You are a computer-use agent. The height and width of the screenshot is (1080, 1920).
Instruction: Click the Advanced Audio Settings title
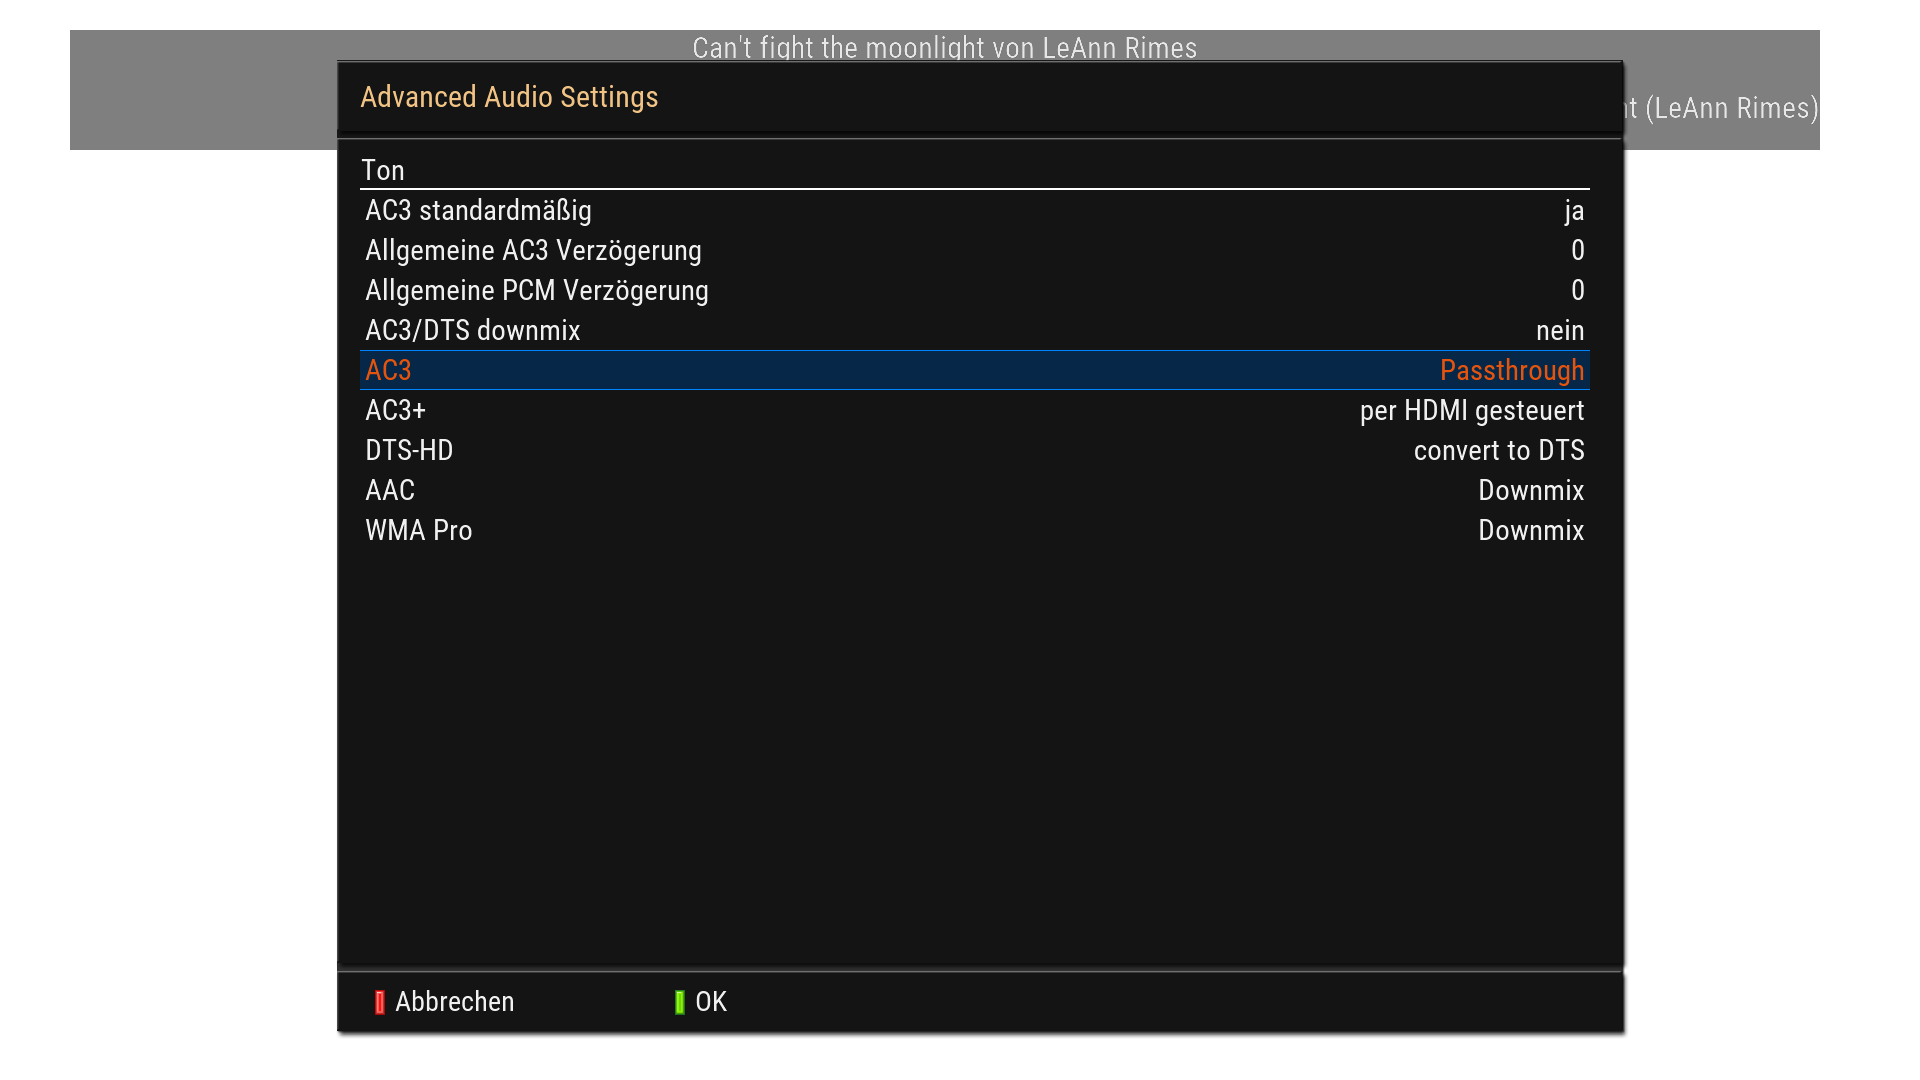click(x=509, y=97)
